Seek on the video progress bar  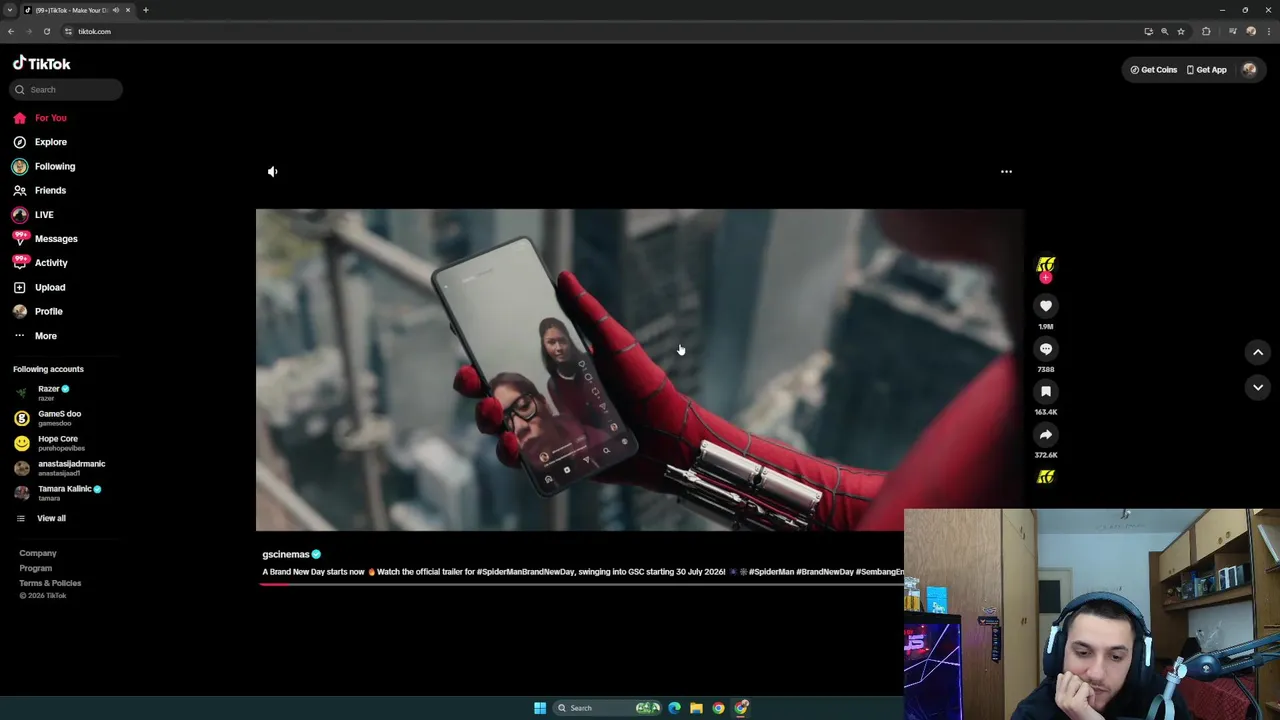point(580,584)
